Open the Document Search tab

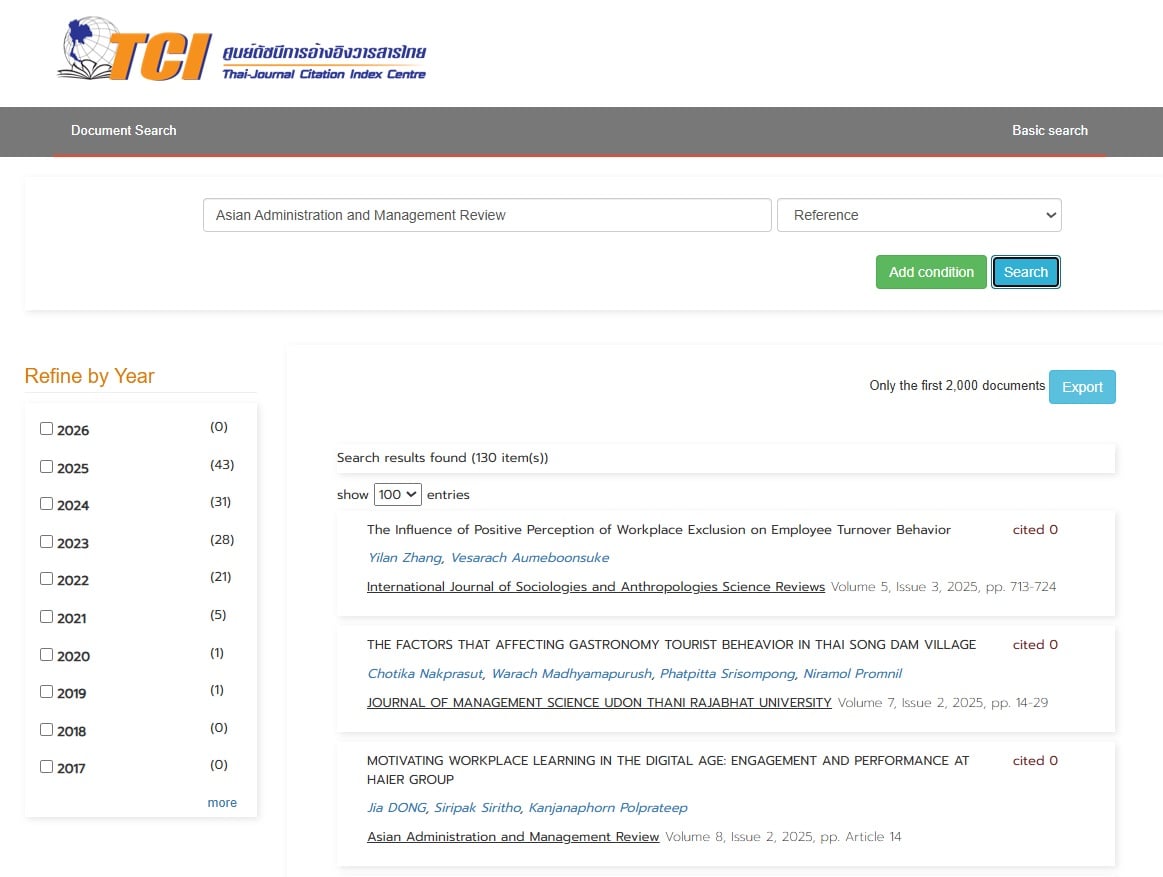coord(123,130)
